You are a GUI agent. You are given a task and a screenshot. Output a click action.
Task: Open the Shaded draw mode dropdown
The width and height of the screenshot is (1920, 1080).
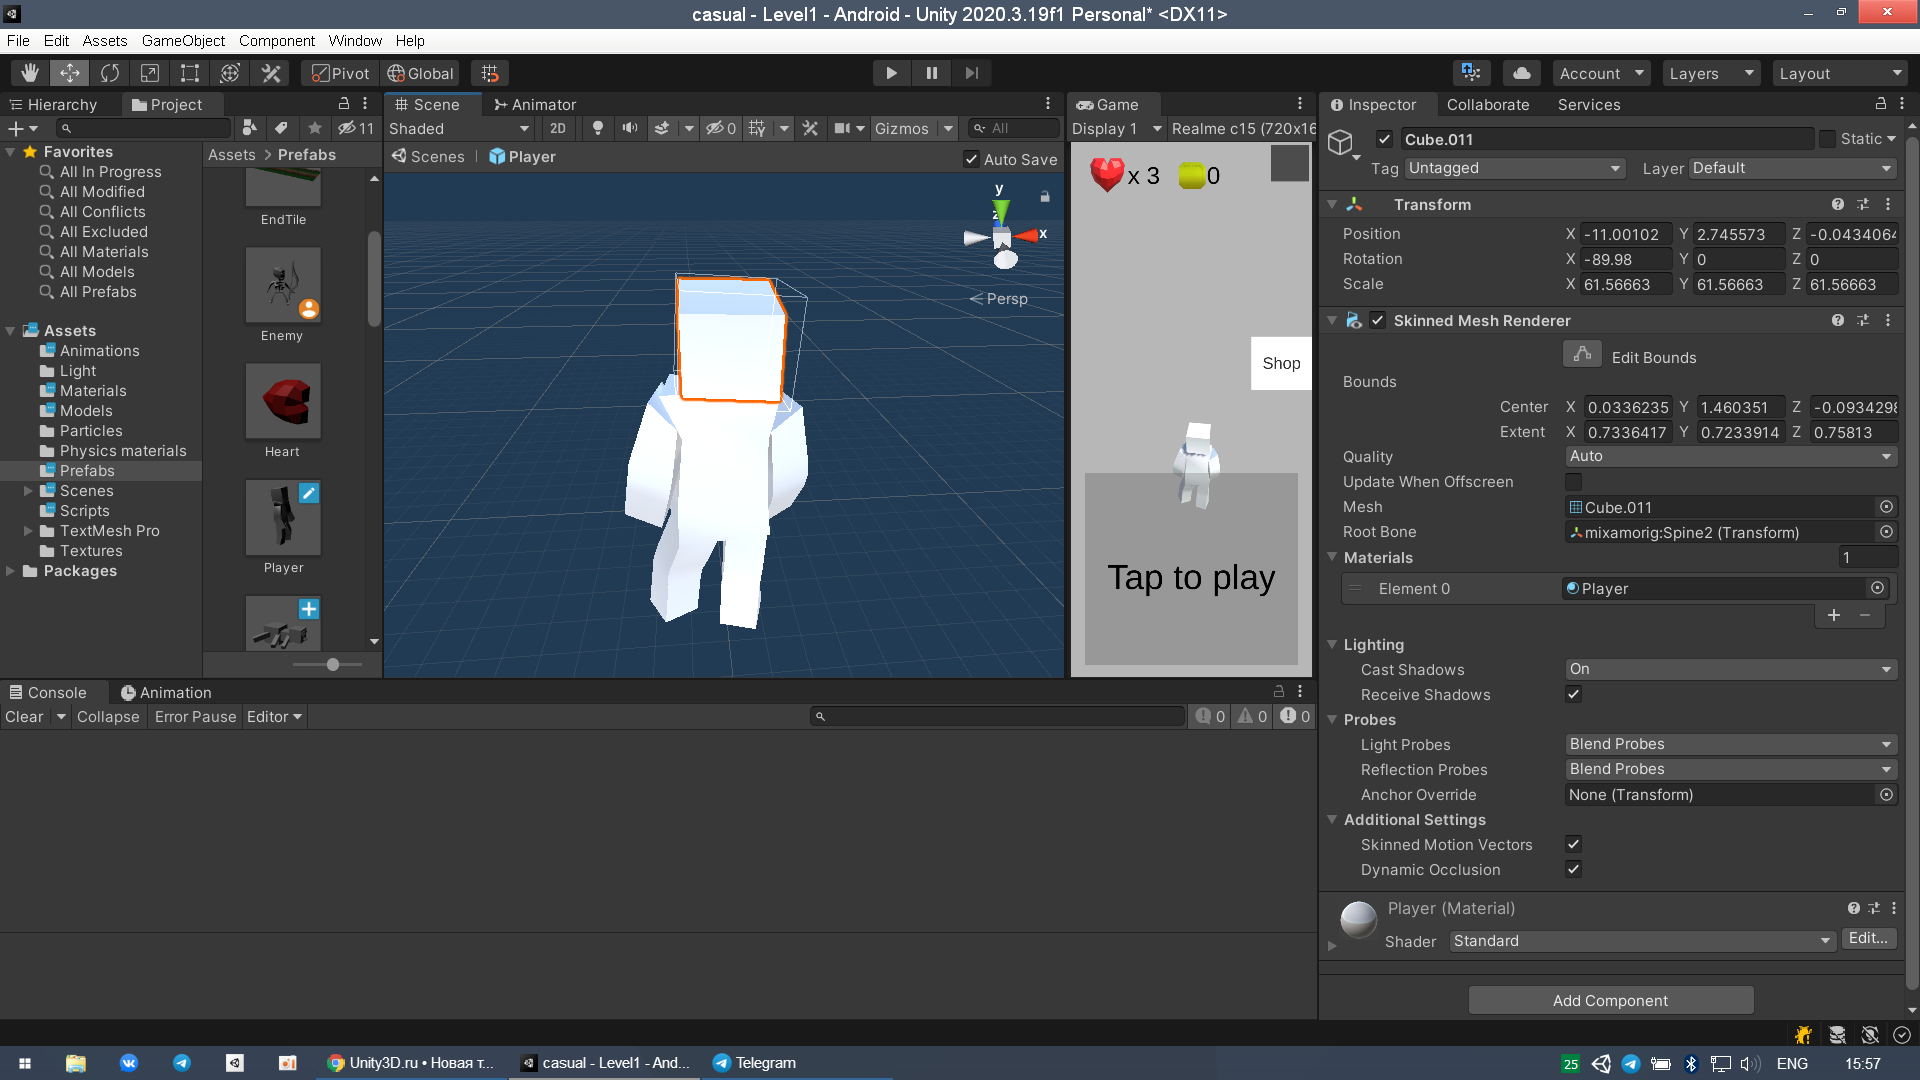point(459,128)
